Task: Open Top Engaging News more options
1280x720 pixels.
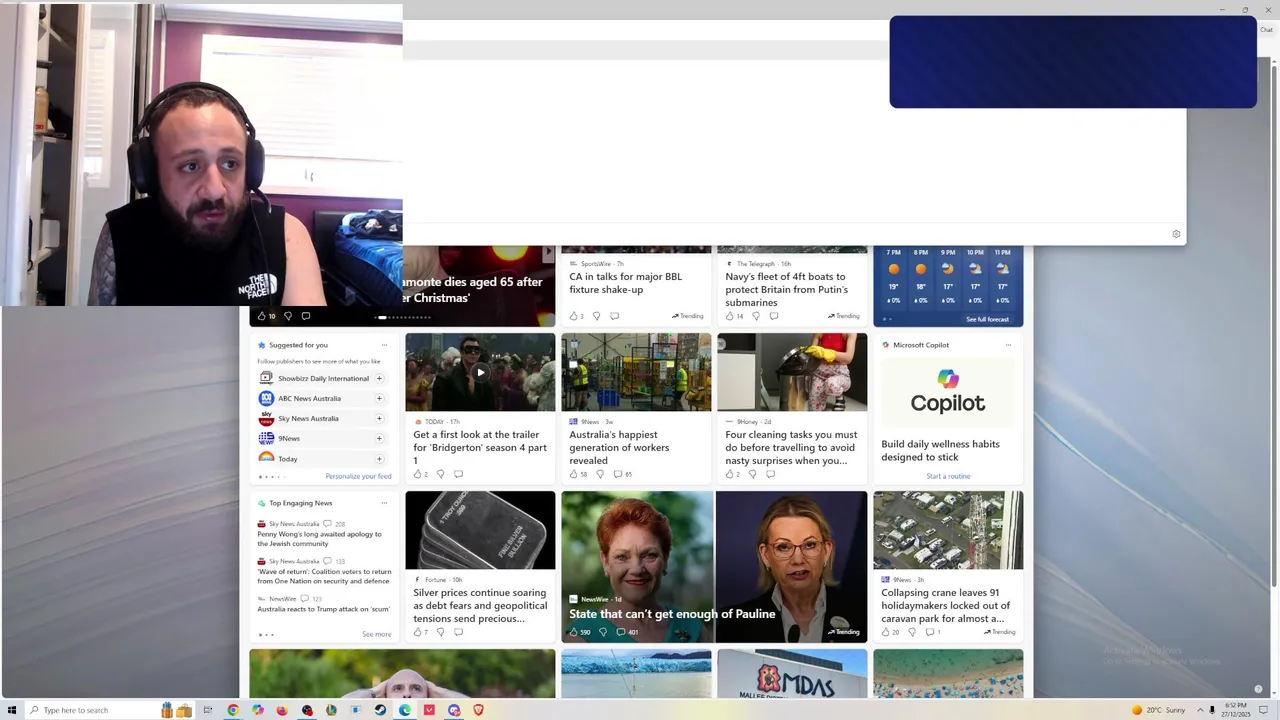Action: pyautogui.click(x=384, y=503)
